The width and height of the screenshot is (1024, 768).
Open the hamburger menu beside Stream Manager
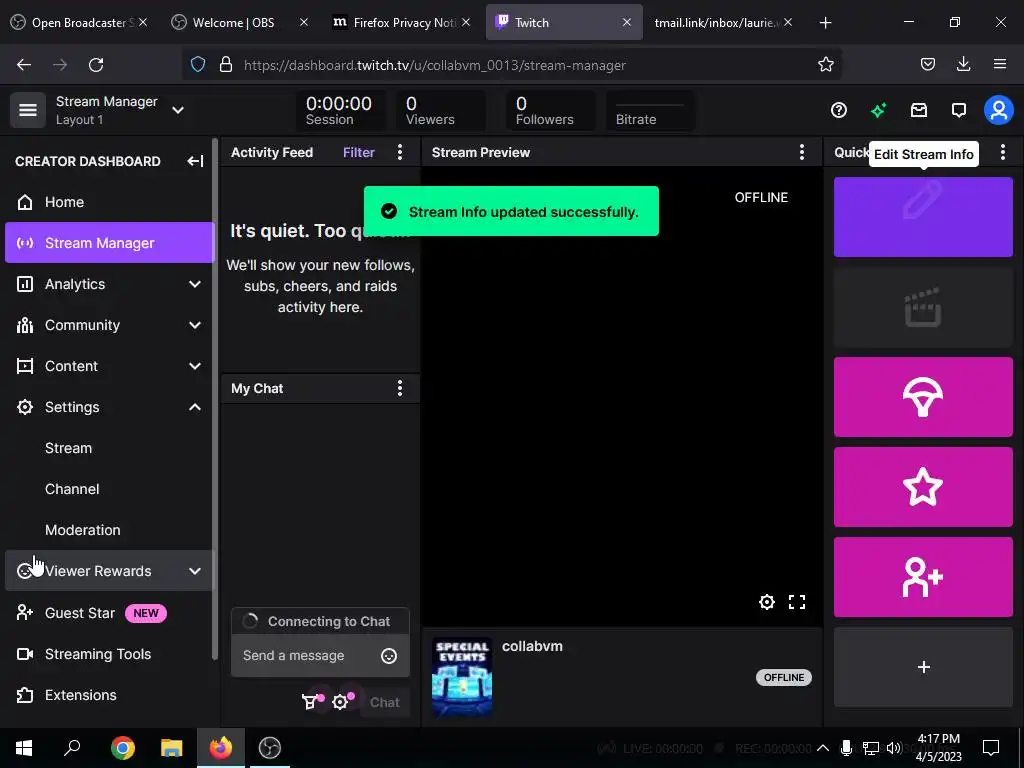27,110
